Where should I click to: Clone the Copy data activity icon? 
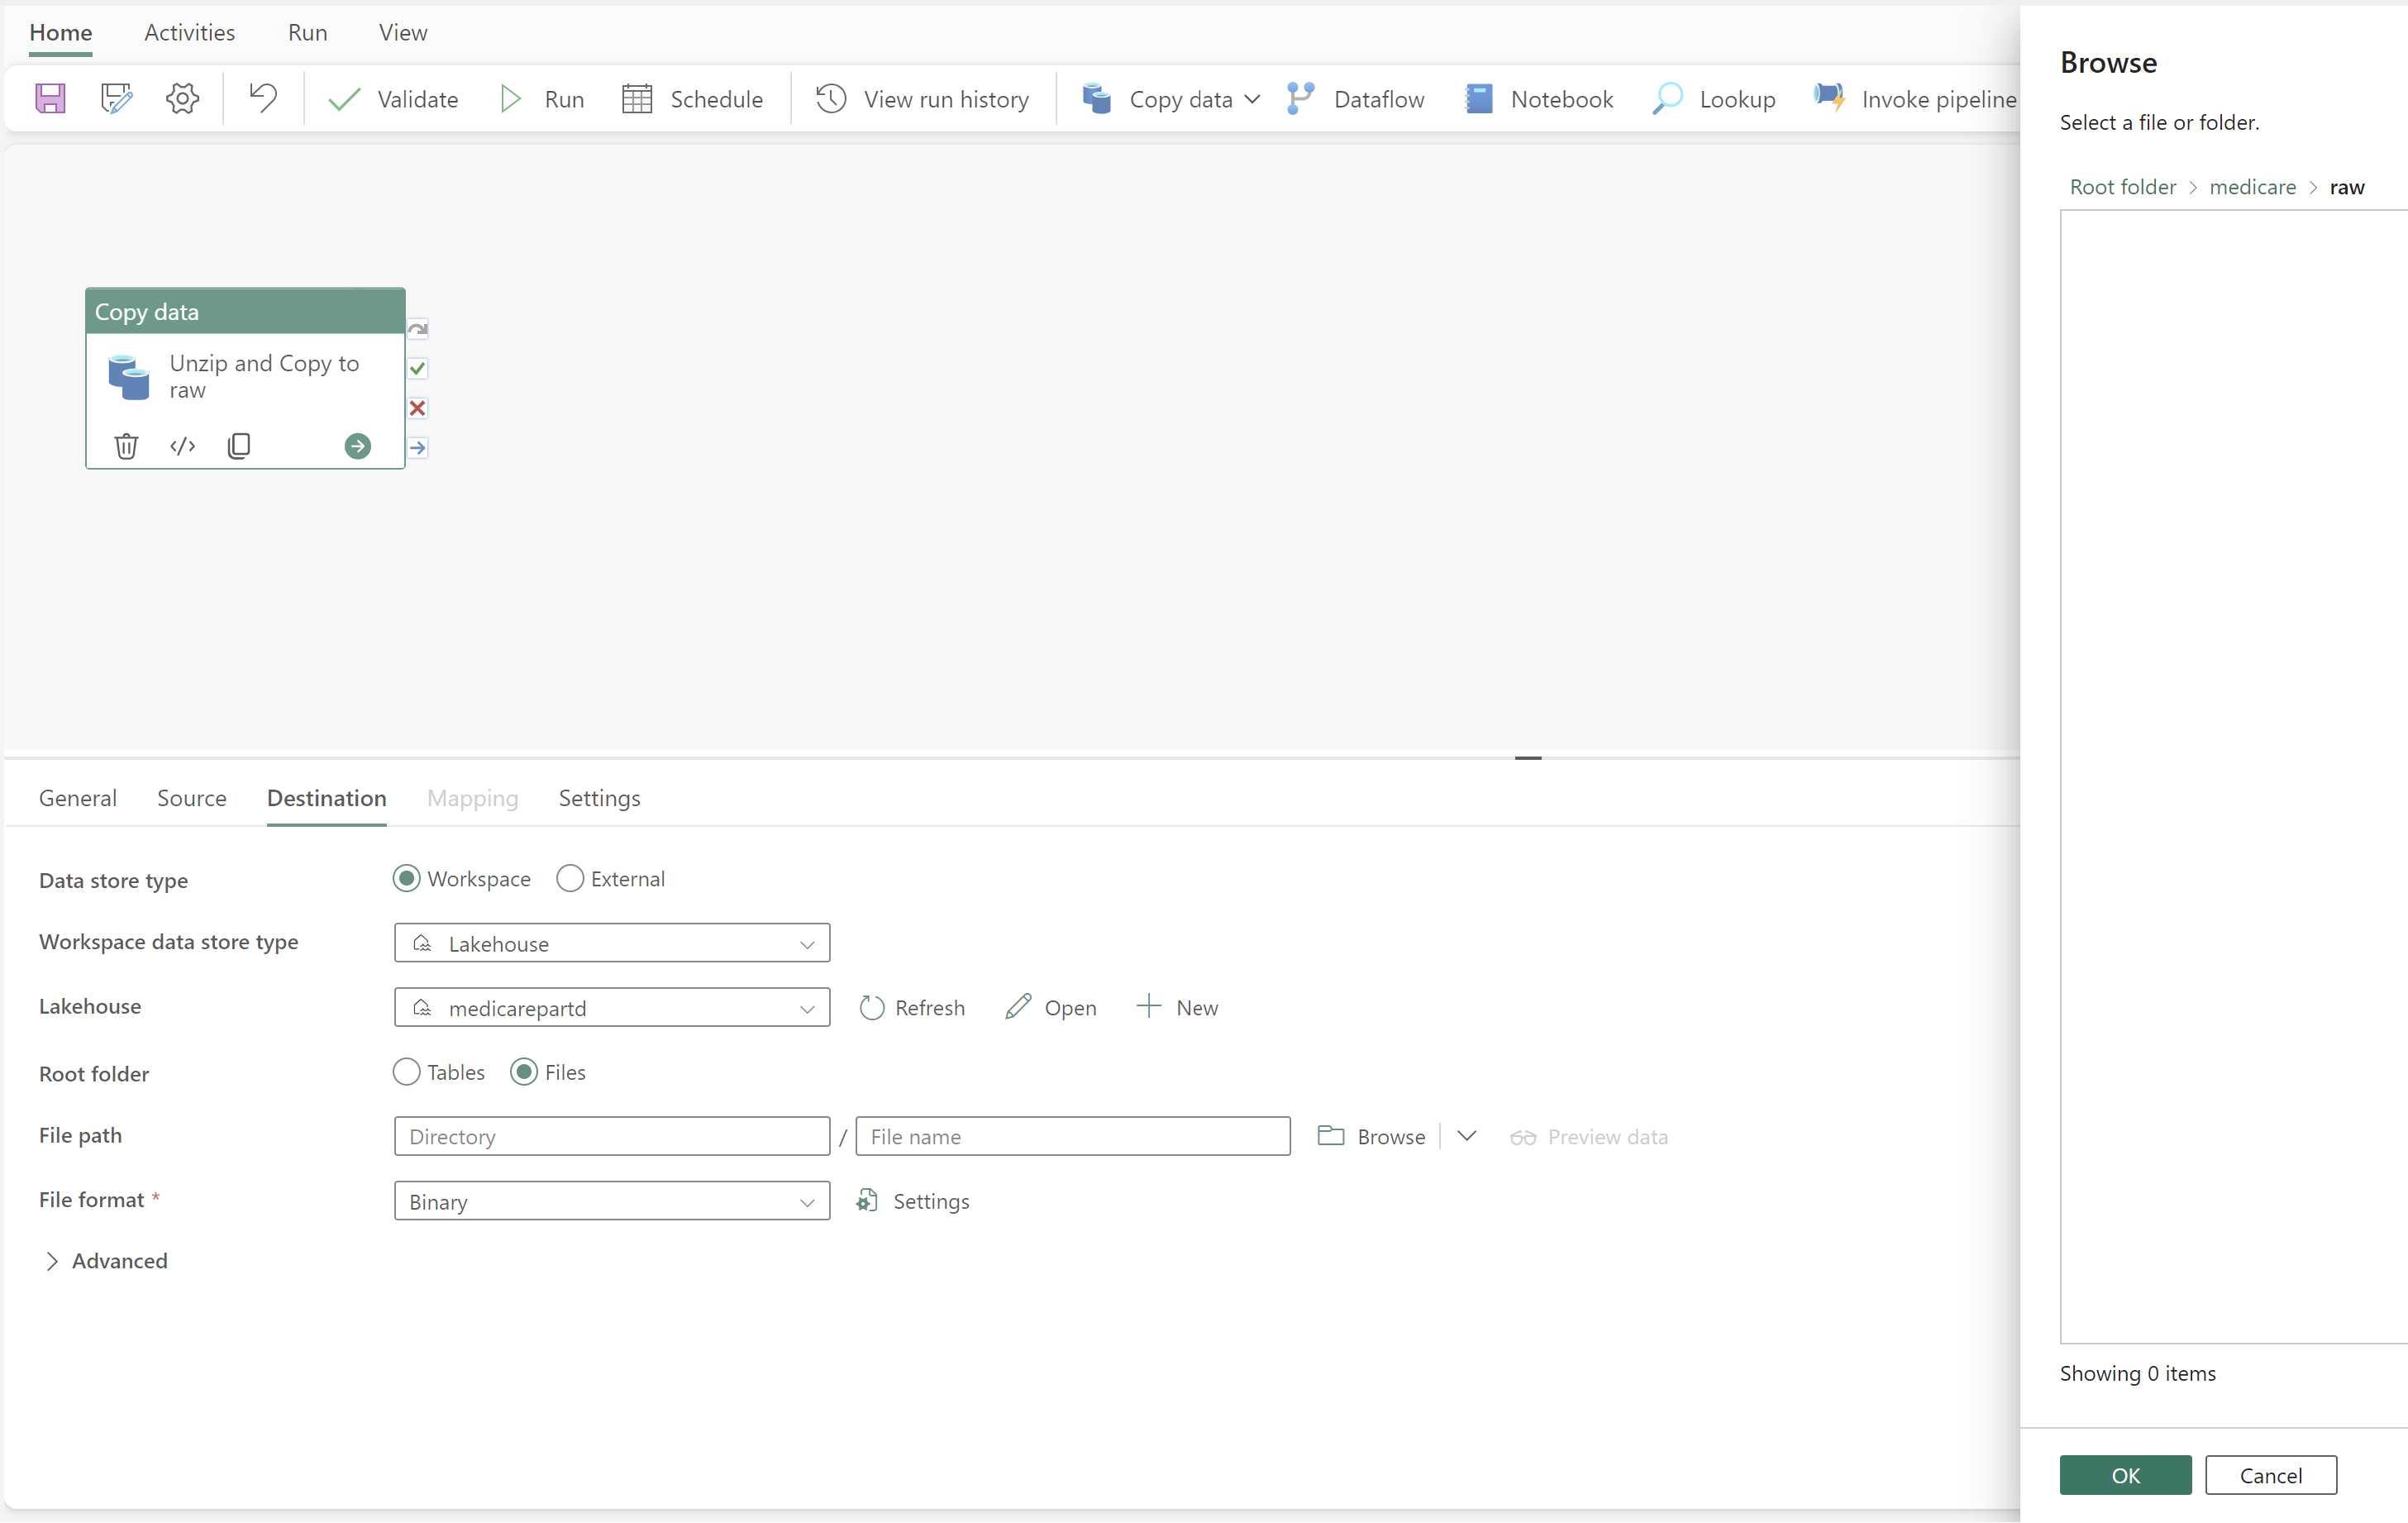[239, 446]
